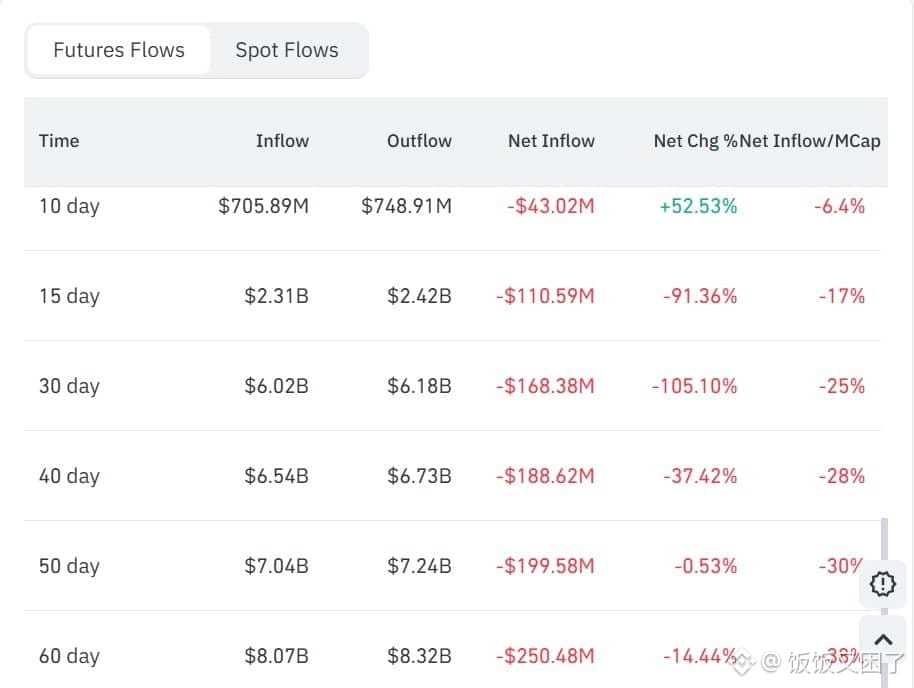The image size is (914, 688).
Task: Select the 40 day row label
Action: pyautogui.click(x=69, y=476)
